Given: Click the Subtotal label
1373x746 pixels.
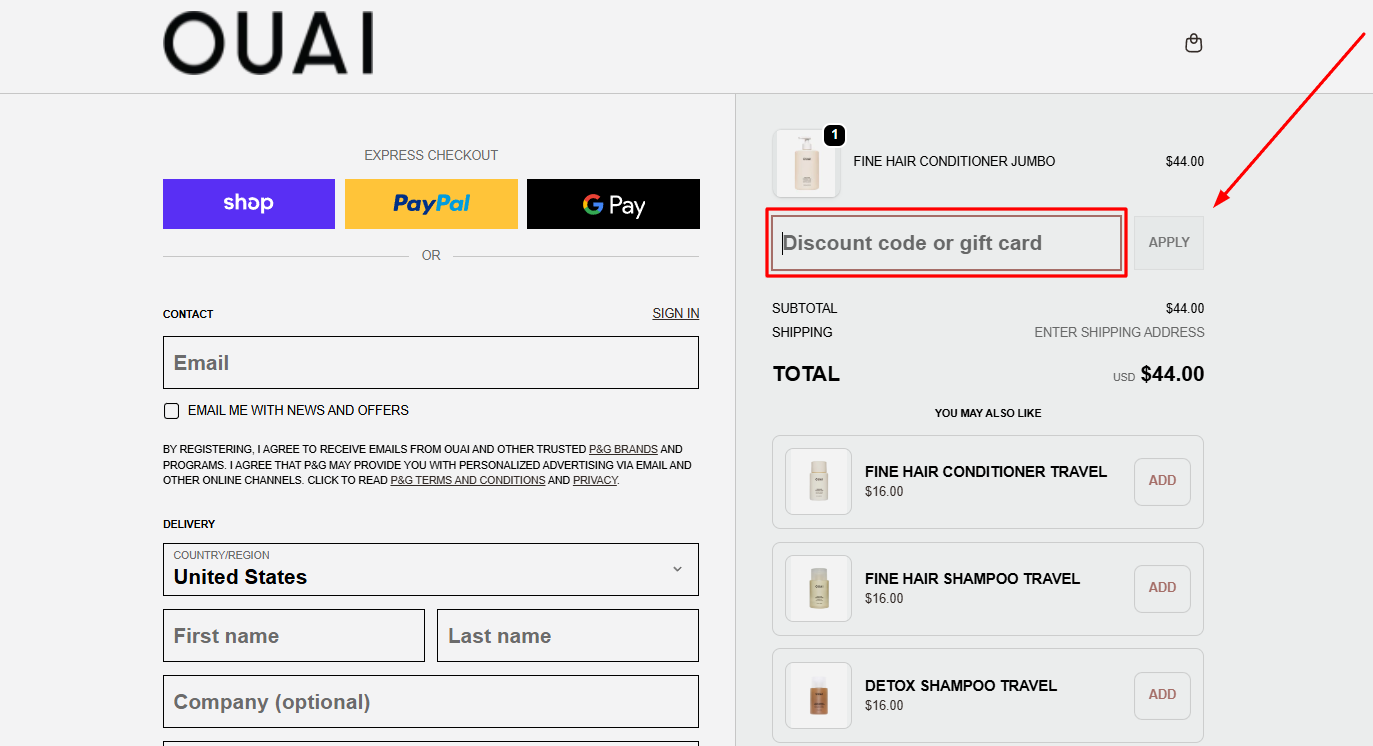Looking at the screenshot, I should point(805,308).
